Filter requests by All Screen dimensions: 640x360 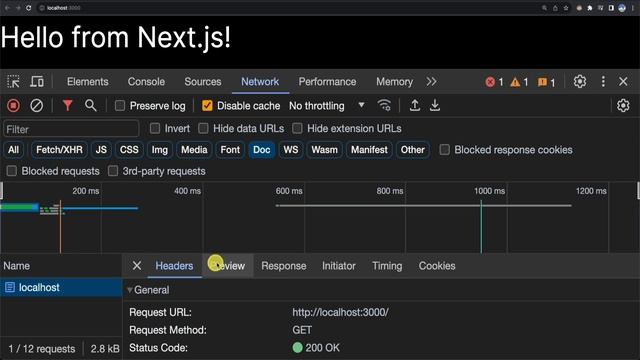(x=13, y=150)
